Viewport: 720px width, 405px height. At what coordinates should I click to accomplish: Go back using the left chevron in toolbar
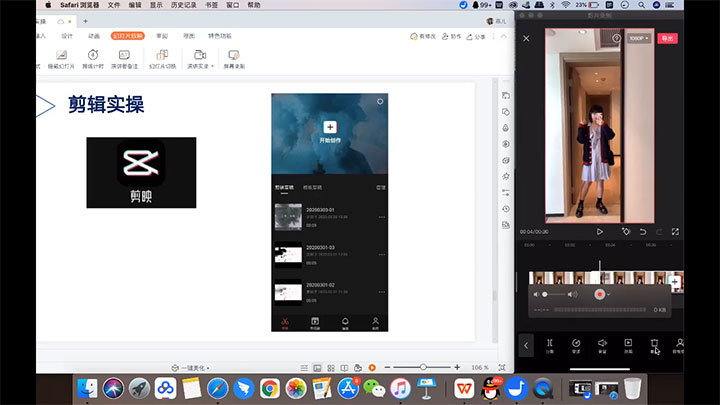[526, 346]
